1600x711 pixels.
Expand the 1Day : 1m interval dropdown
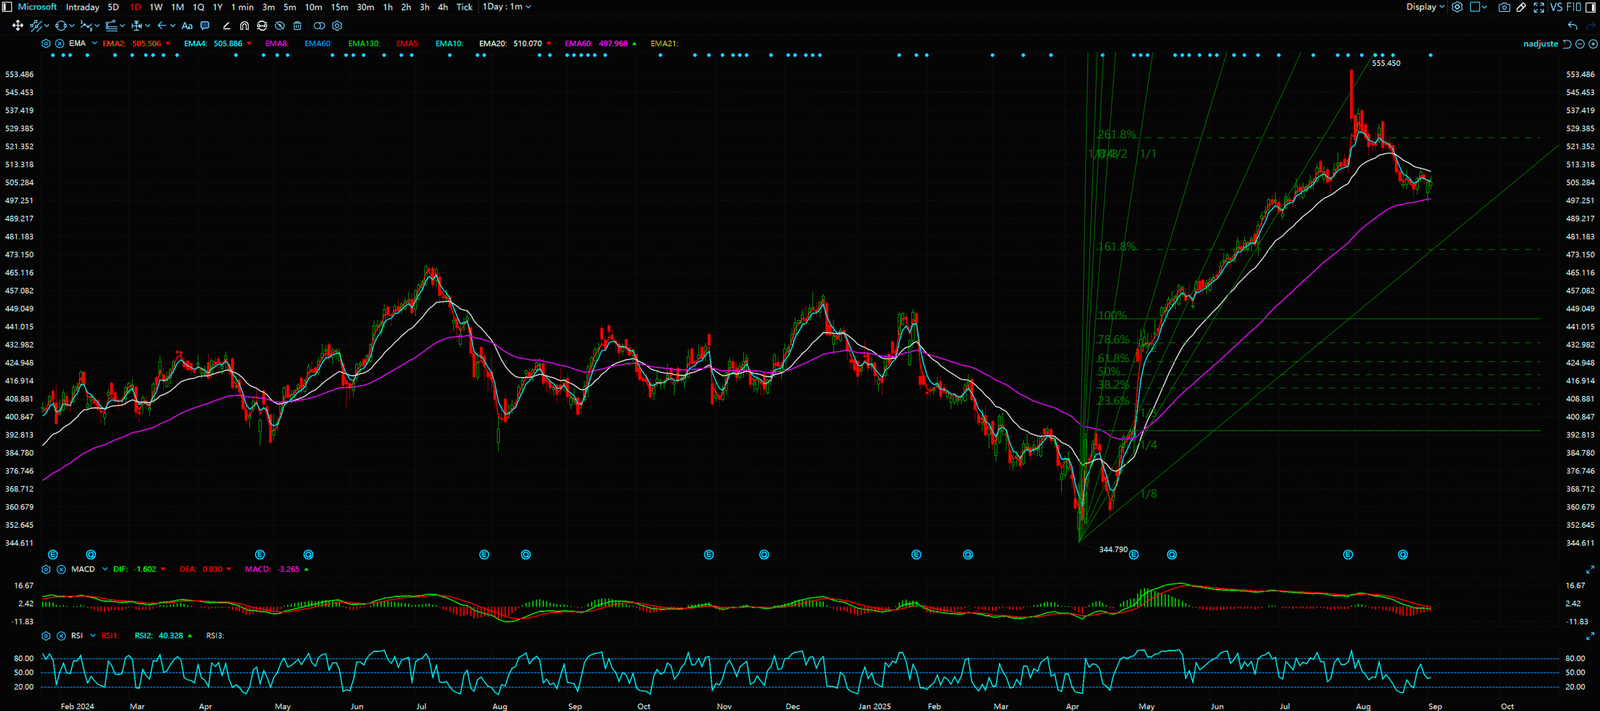click(507, 7)
